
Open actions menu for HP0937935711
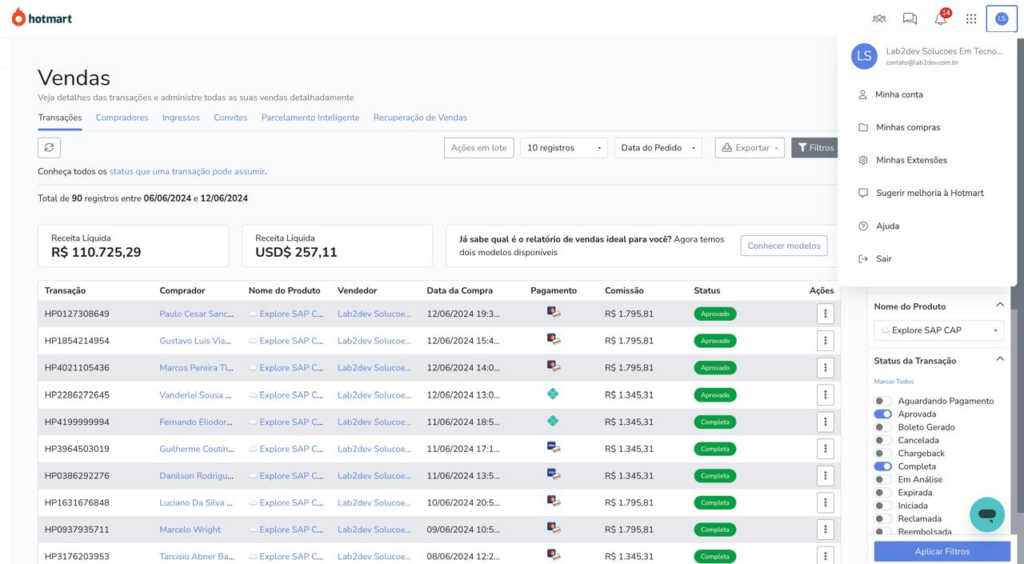coord(825,529)
